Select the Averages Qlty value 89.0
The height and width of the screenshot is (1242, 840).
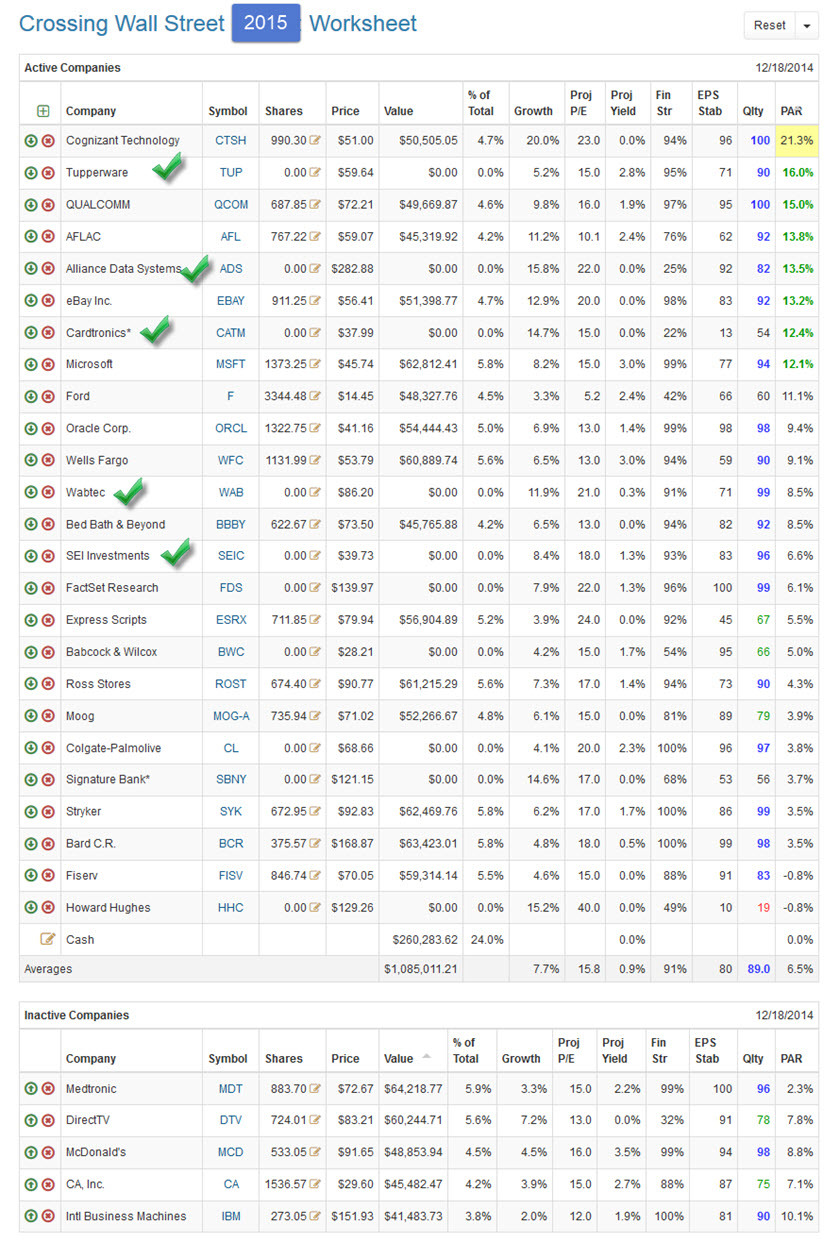(758, 970)
